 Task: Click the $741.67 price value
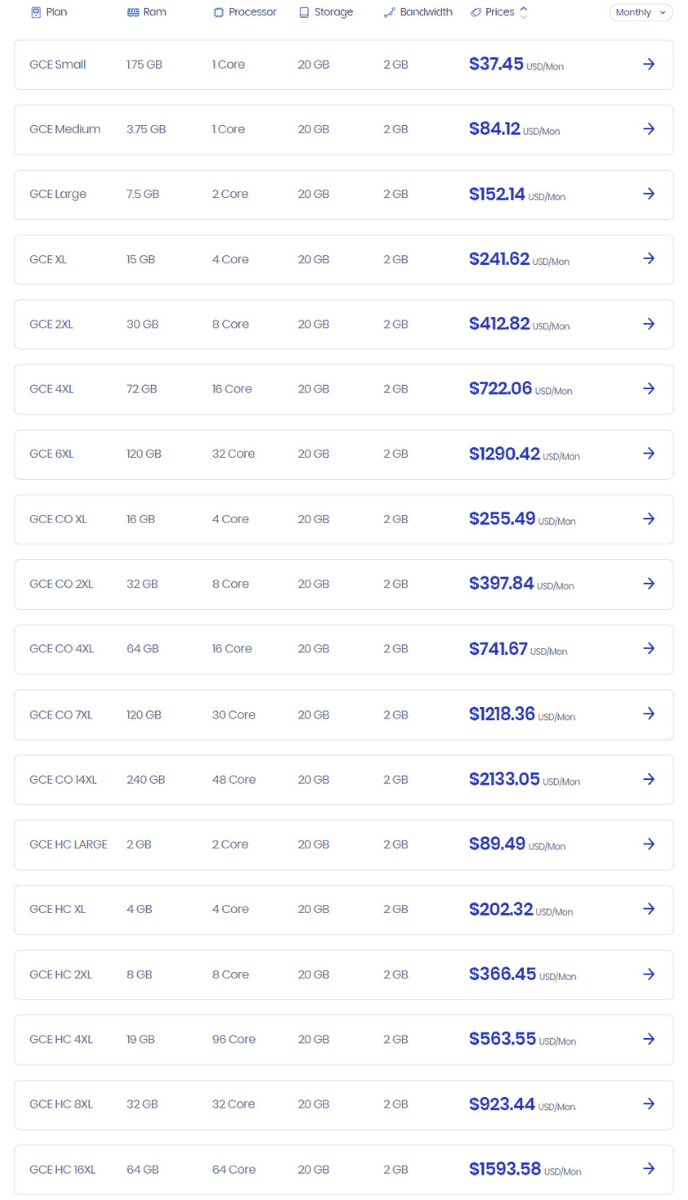tap(498, 649)
